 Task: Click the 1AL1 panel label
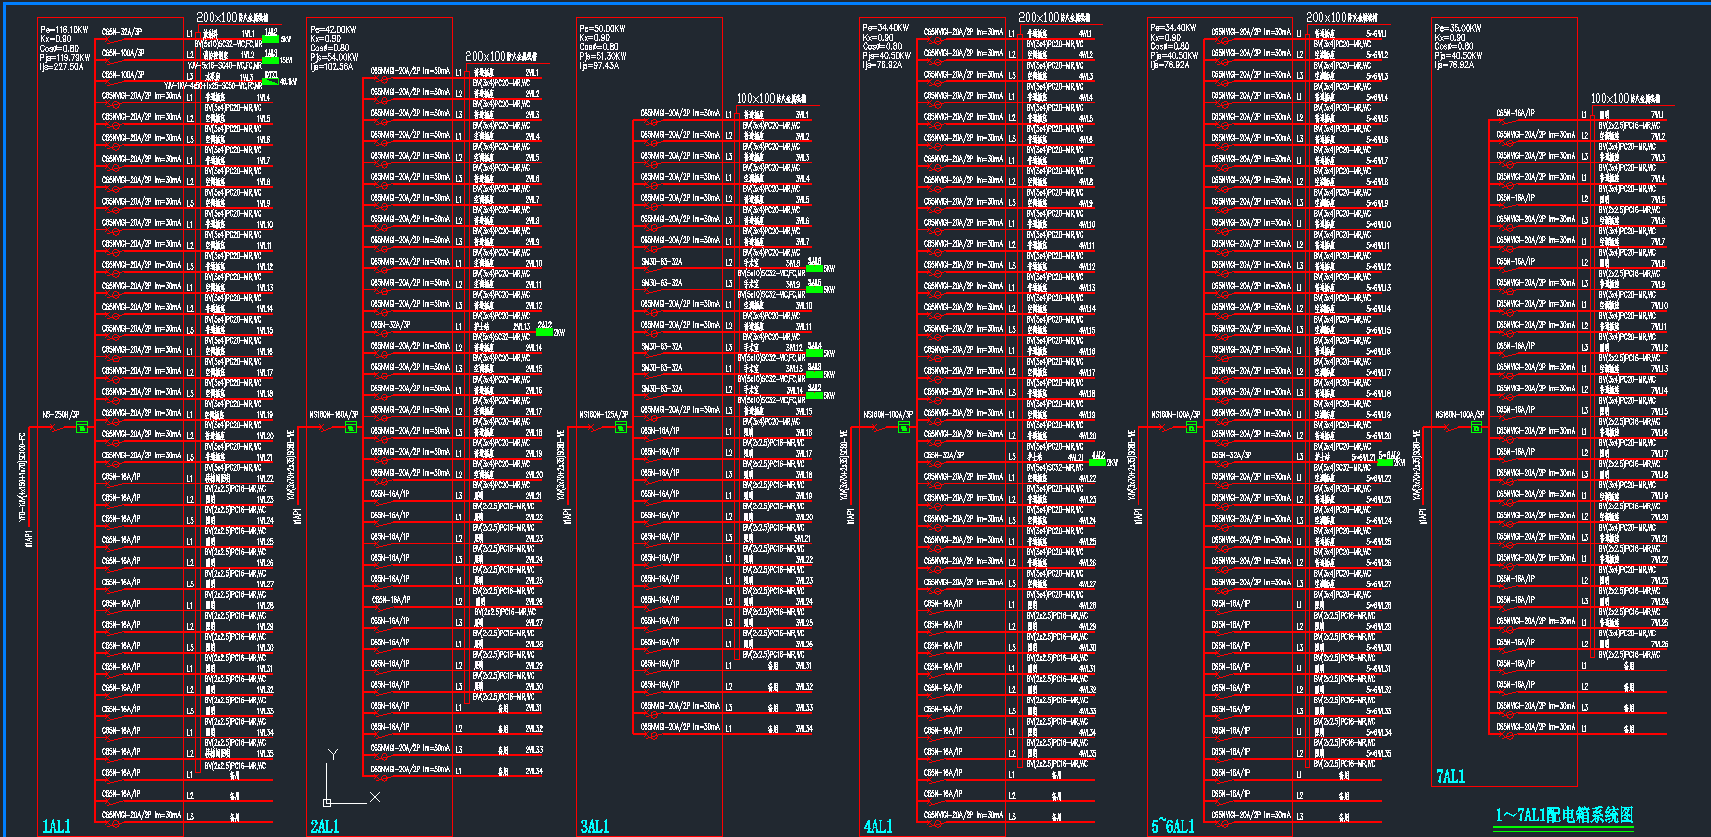[56, 826]
